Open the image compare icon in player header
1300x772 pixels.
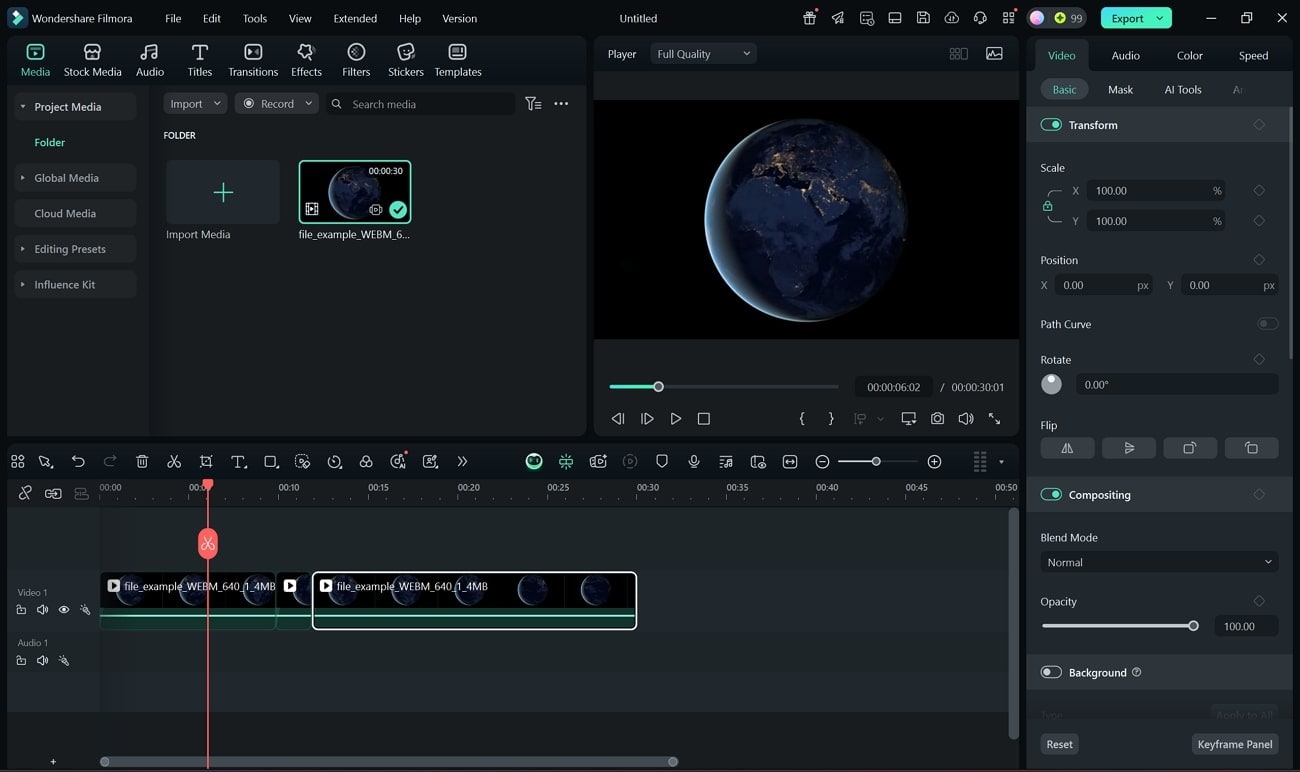(994, 54)
